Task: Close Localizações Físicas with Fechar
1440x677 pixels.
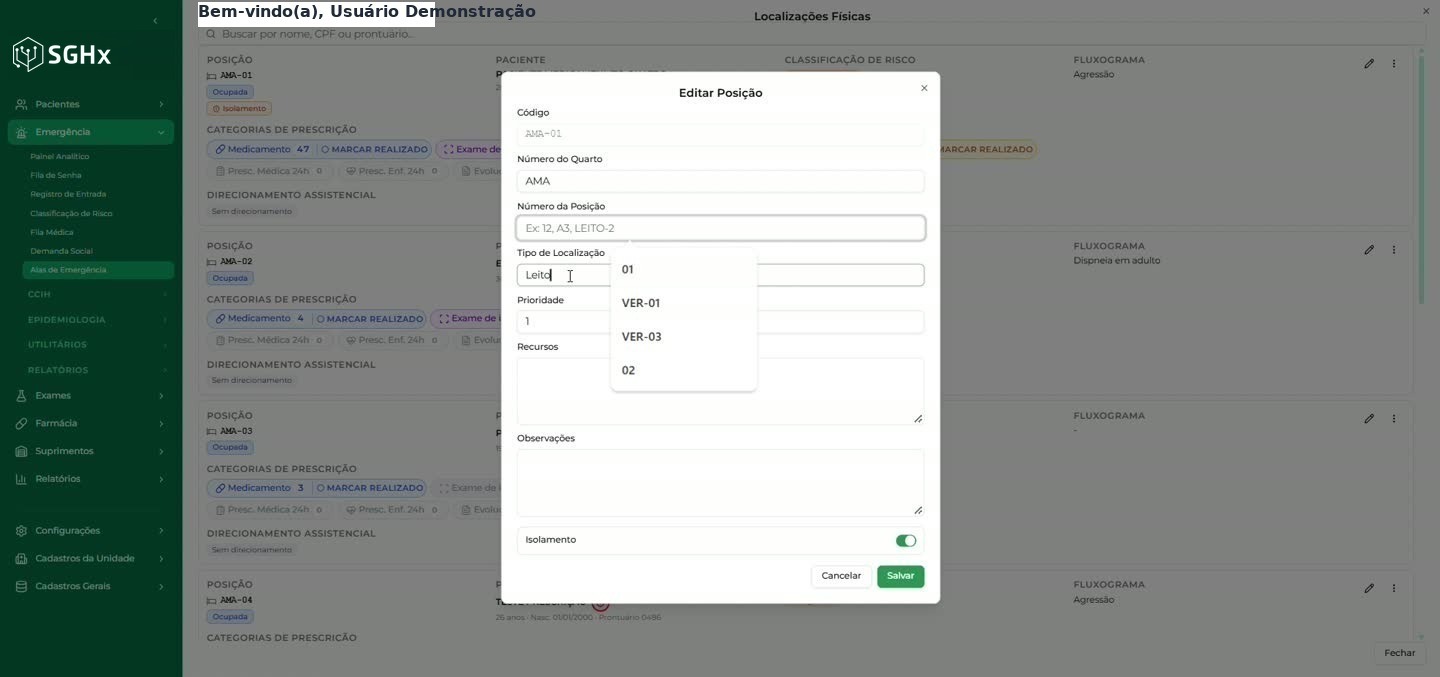Action: (x=1399, y=653)
